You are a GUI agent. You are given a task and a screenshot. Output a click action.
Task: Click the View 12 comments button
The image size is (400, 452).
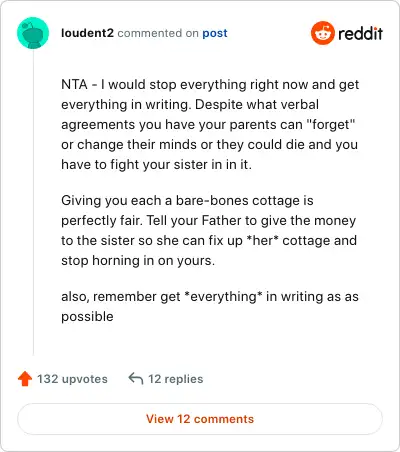(x=200, y=419)
